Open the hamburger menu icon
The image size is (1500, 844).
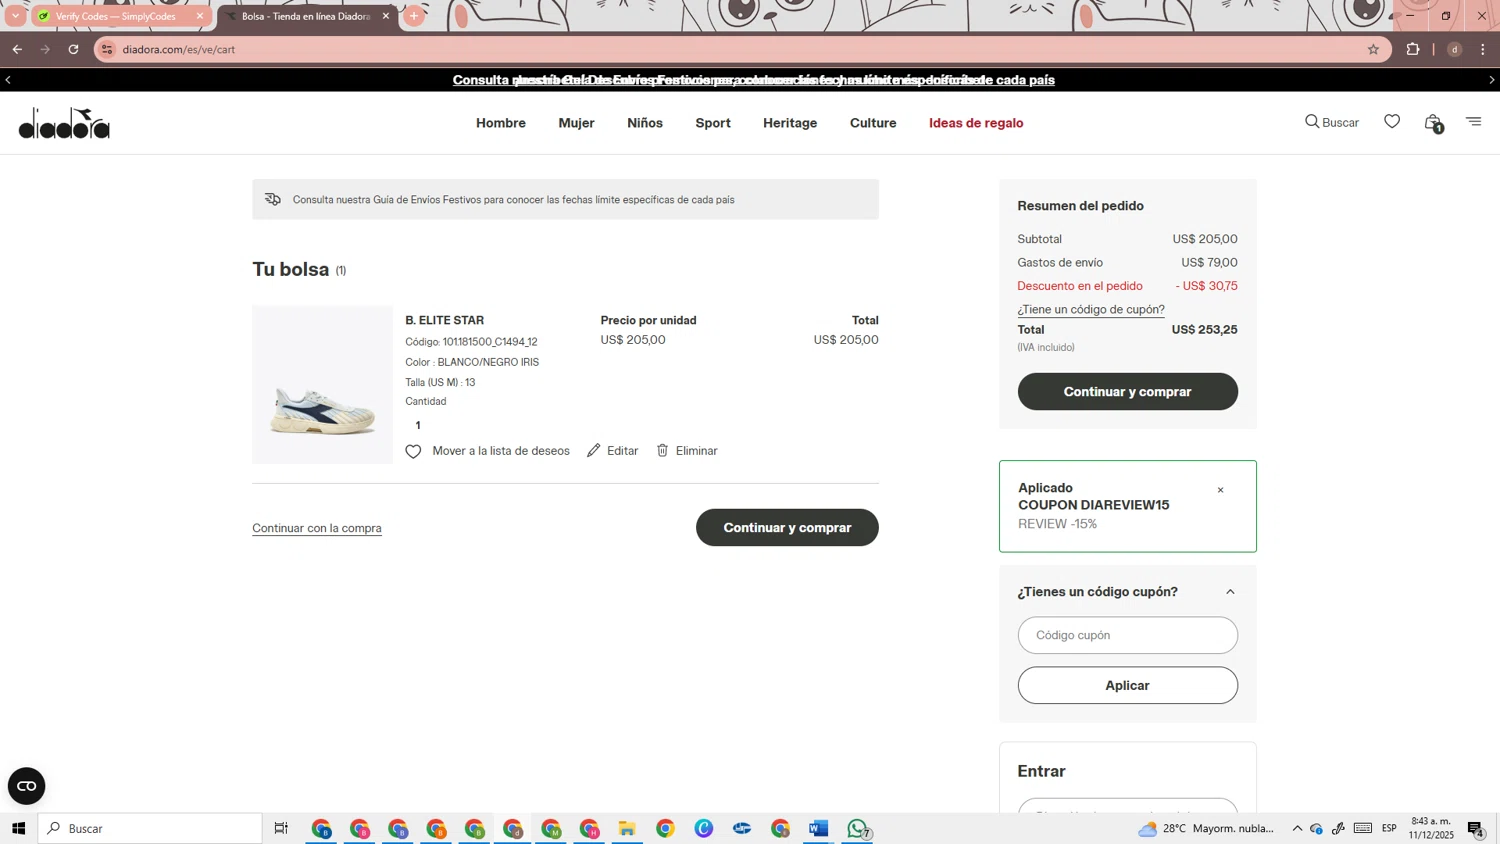click(1474, 121)
